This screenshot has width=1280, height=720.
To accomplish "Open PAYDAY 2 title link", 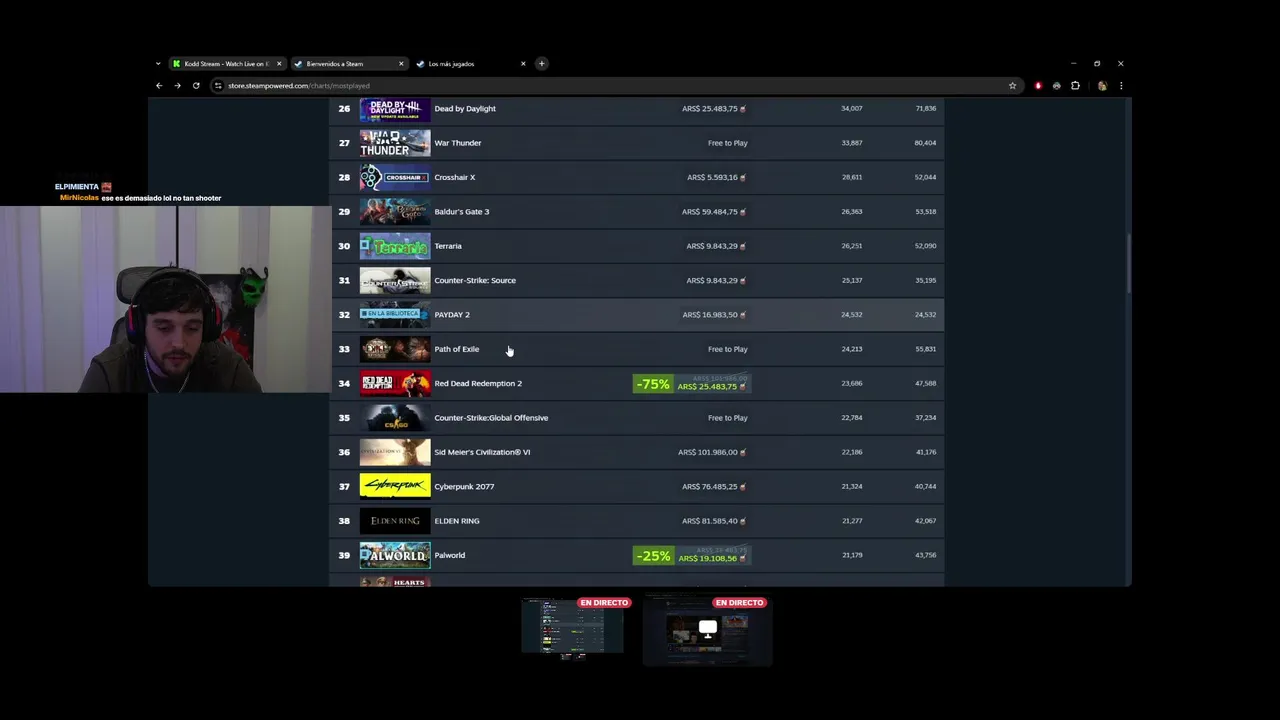I will [x=452, y=315].
